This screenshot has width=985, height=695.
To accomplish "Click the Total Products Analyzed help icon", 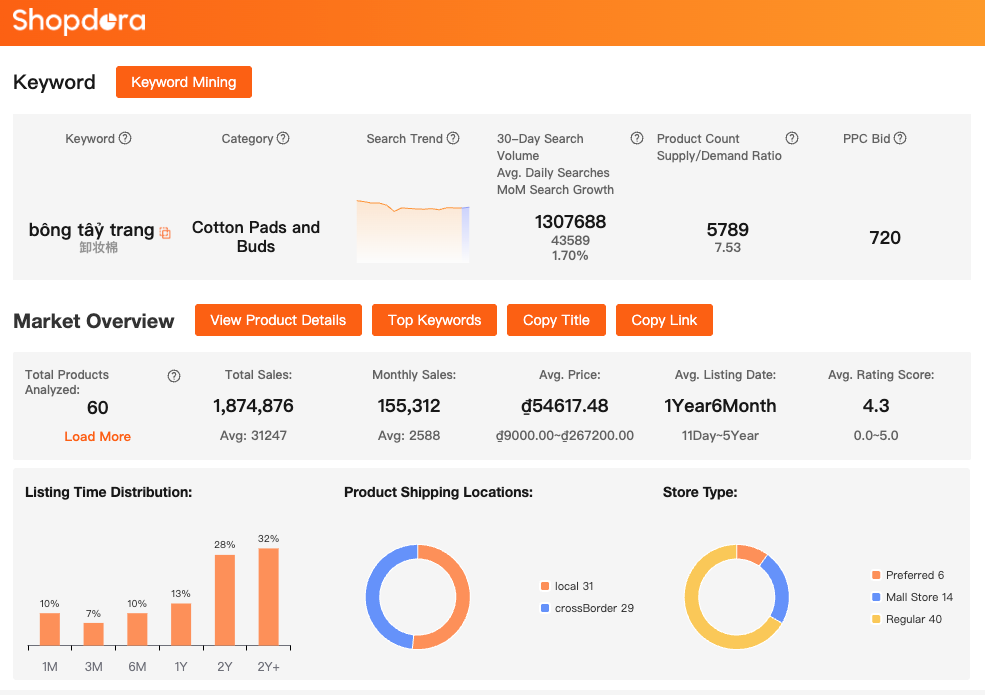I will coord(174,376).
